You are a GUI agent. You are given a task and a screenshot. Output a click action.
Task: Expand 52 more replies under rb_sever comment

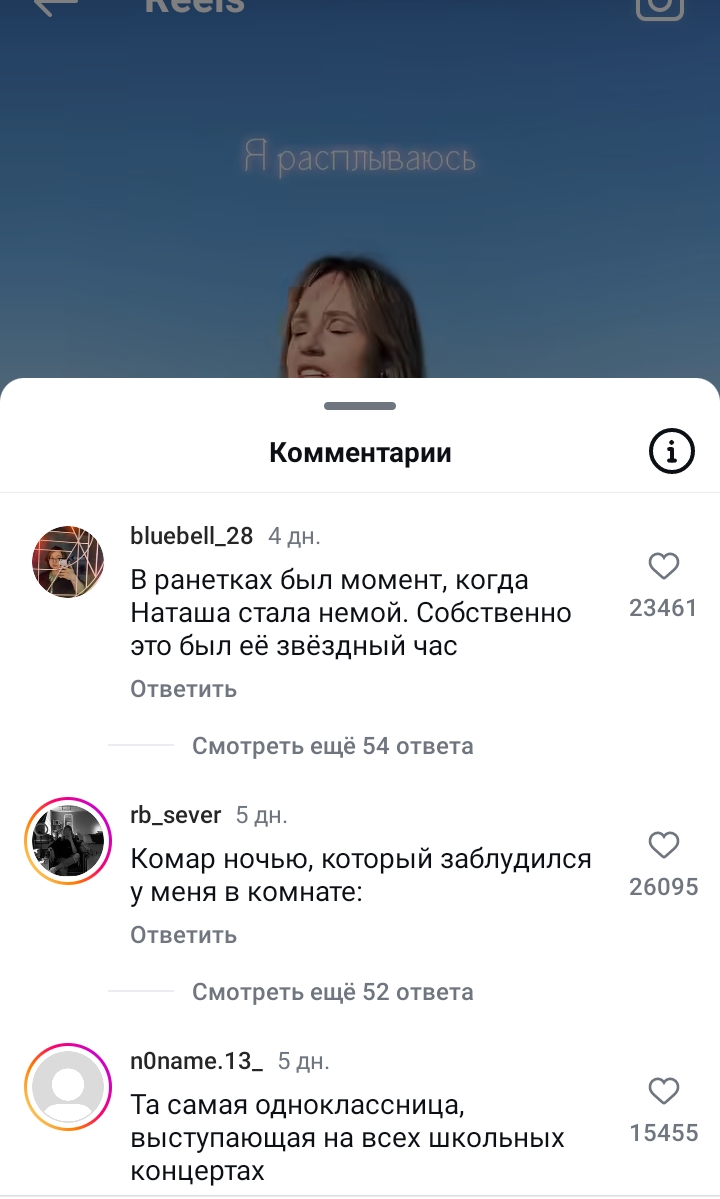point(332,992)
